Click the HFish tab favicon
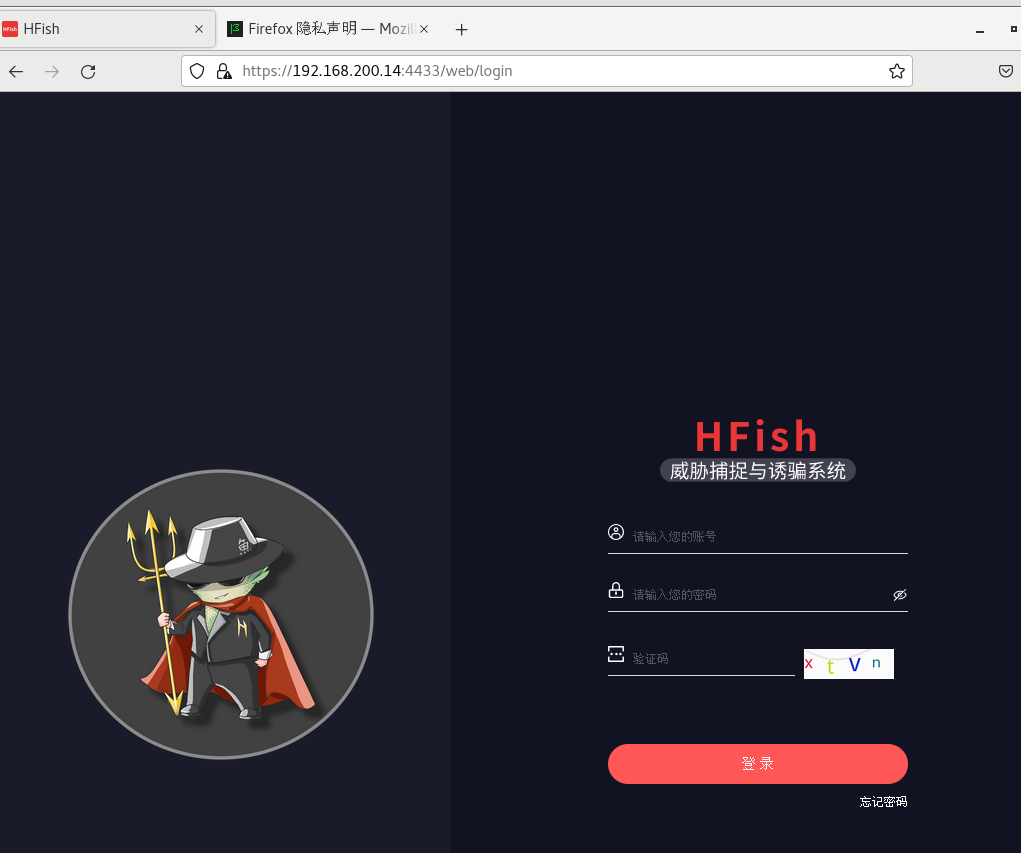 coord(10,29)
